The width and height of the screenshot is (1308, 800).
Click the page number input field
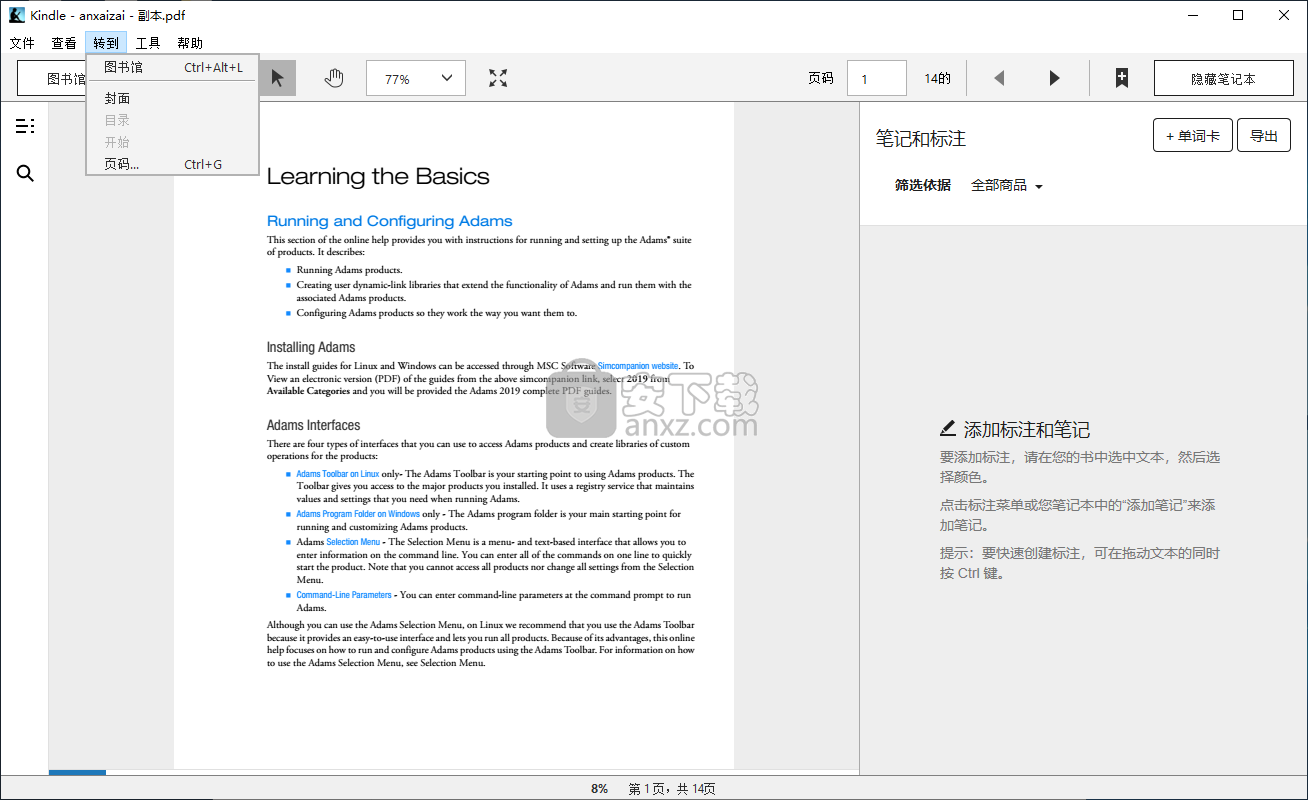click(876, 78)
